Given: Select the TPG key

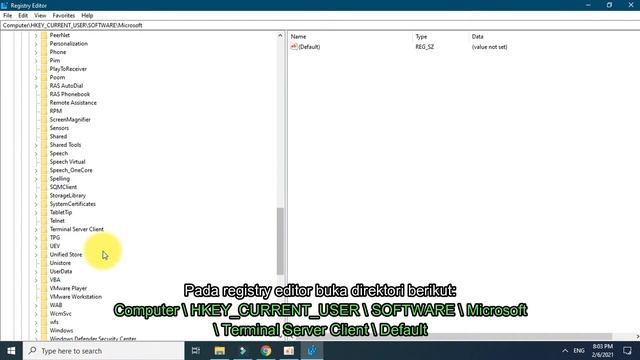Looking at the screenshot, I should click(55, 238).
